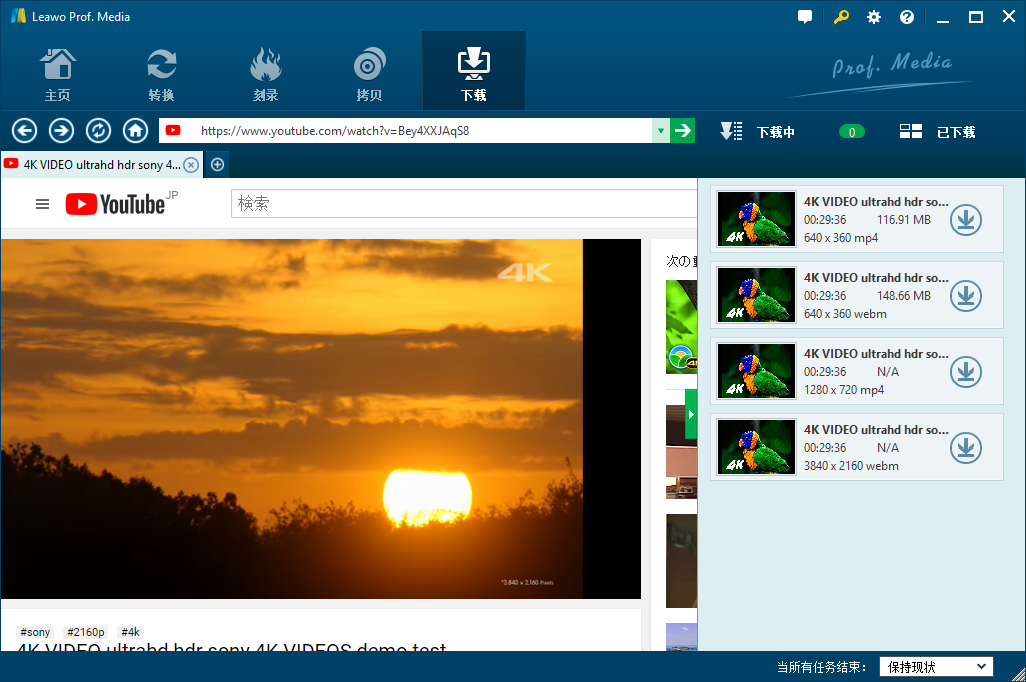Click the 116.91 MB file size text

(904, 220)
